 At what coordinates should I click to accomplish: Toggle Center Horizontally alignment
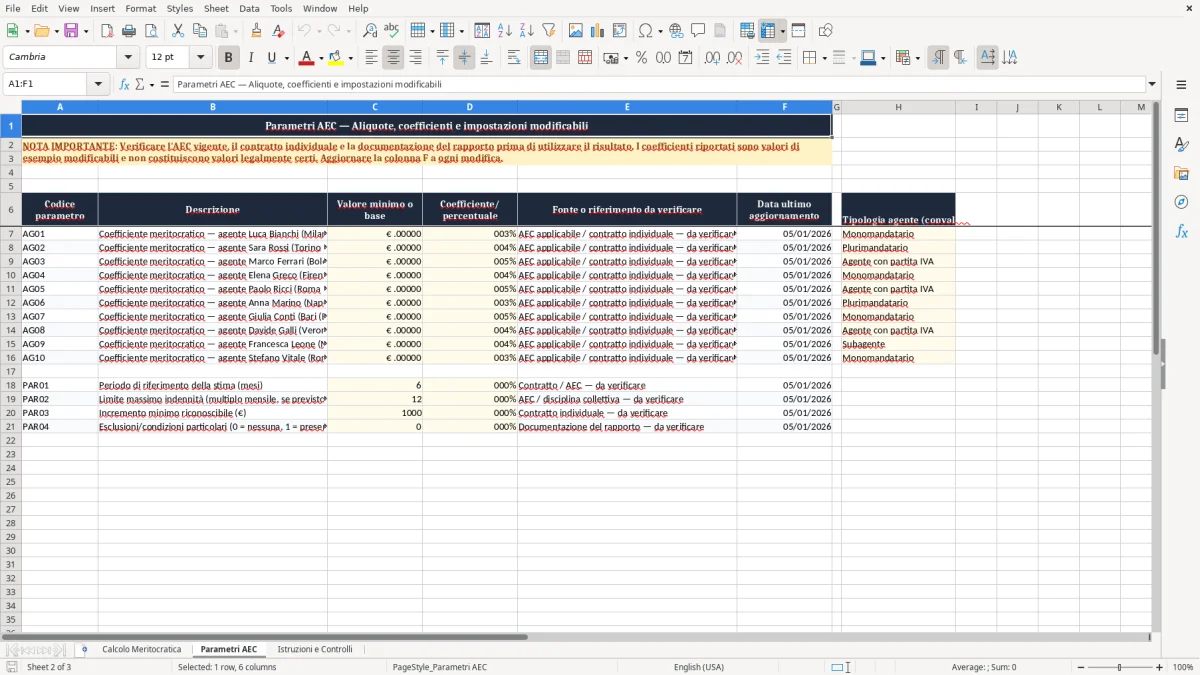(393, 58)
